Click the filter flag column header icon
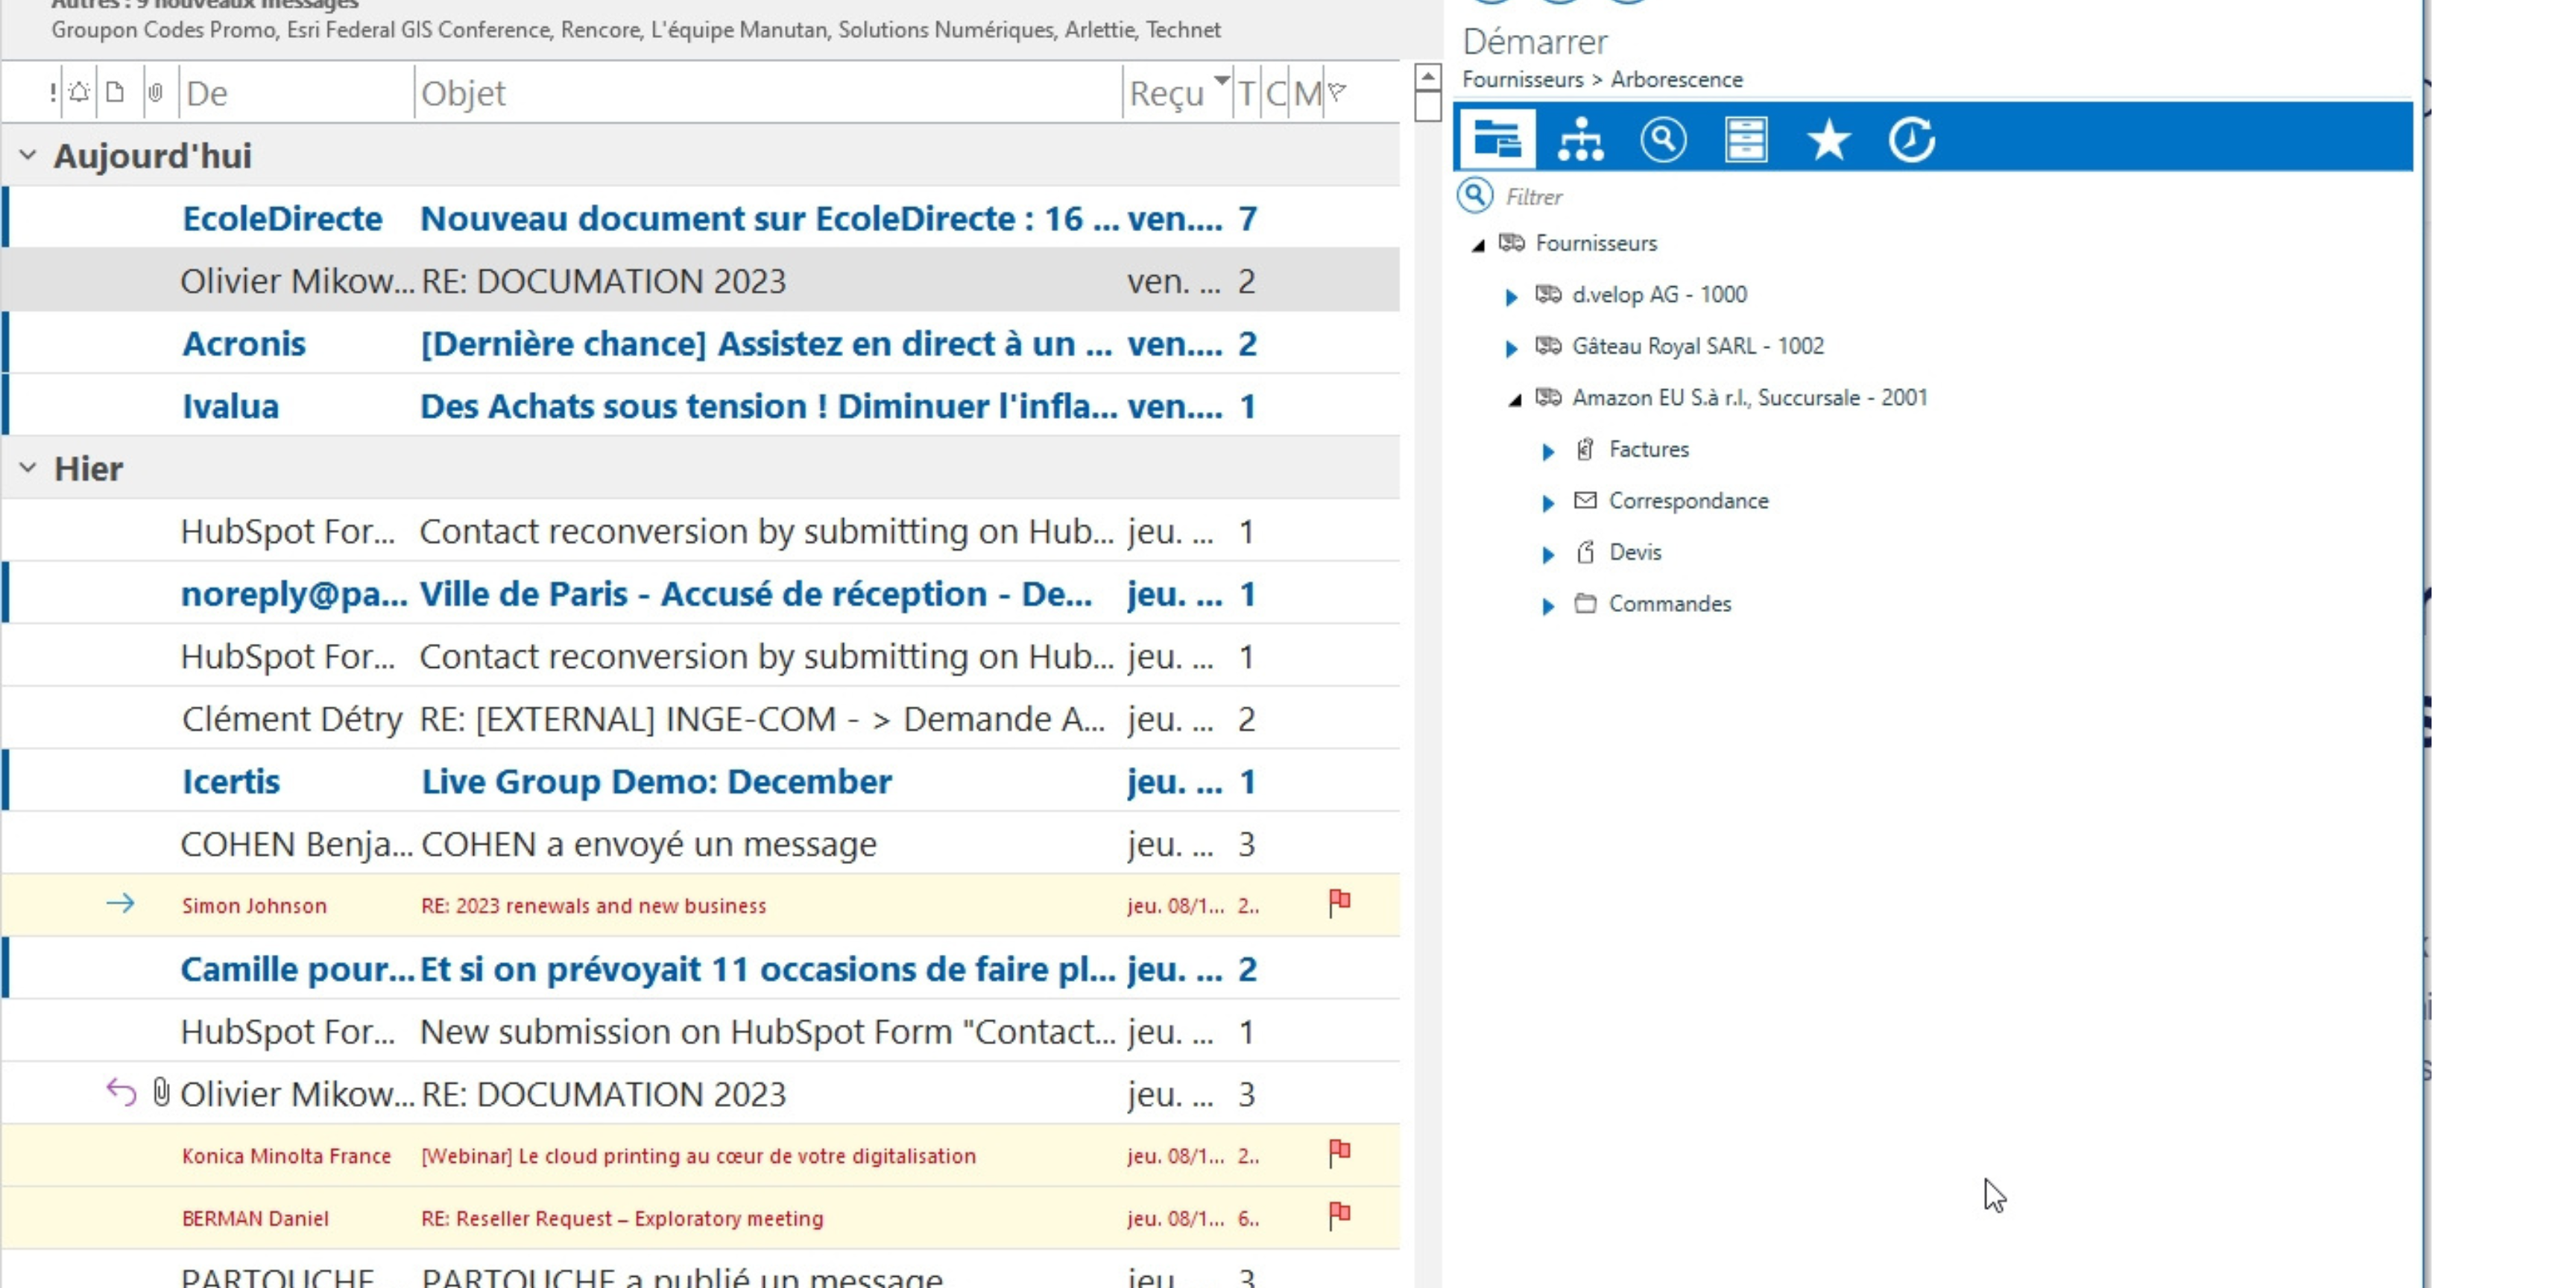The image size is (2576, 1288). [x=1338, y=92]
